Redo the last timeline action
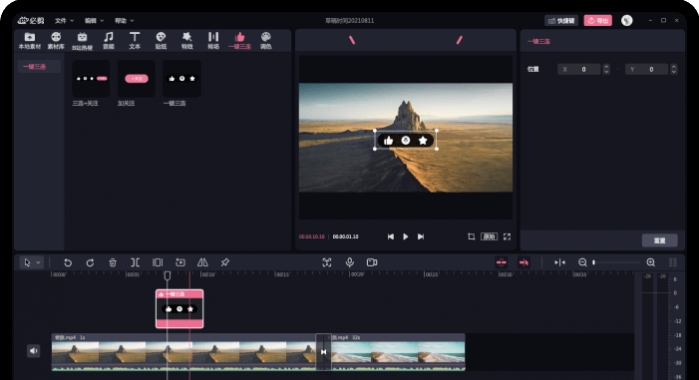Screen dimensions: 699x380 [90, 263]
